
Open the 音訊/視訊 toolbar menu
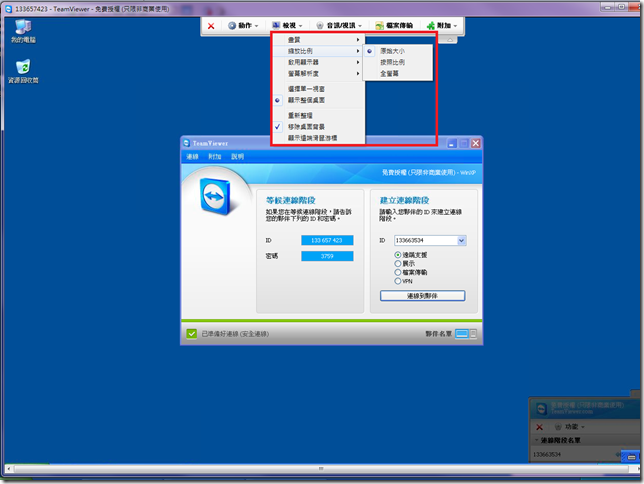339,25
